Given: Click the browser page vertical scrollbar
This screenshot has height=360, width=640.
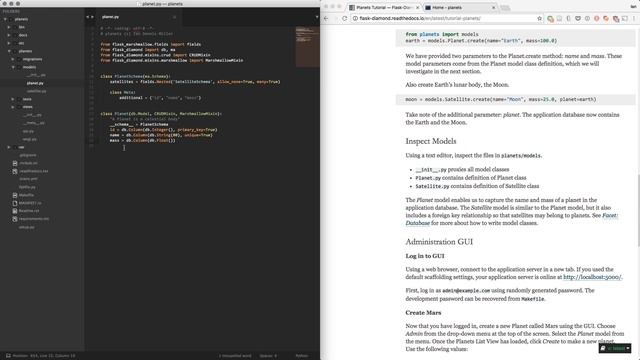Looking at the screenshot, I should tap(638, 210).
